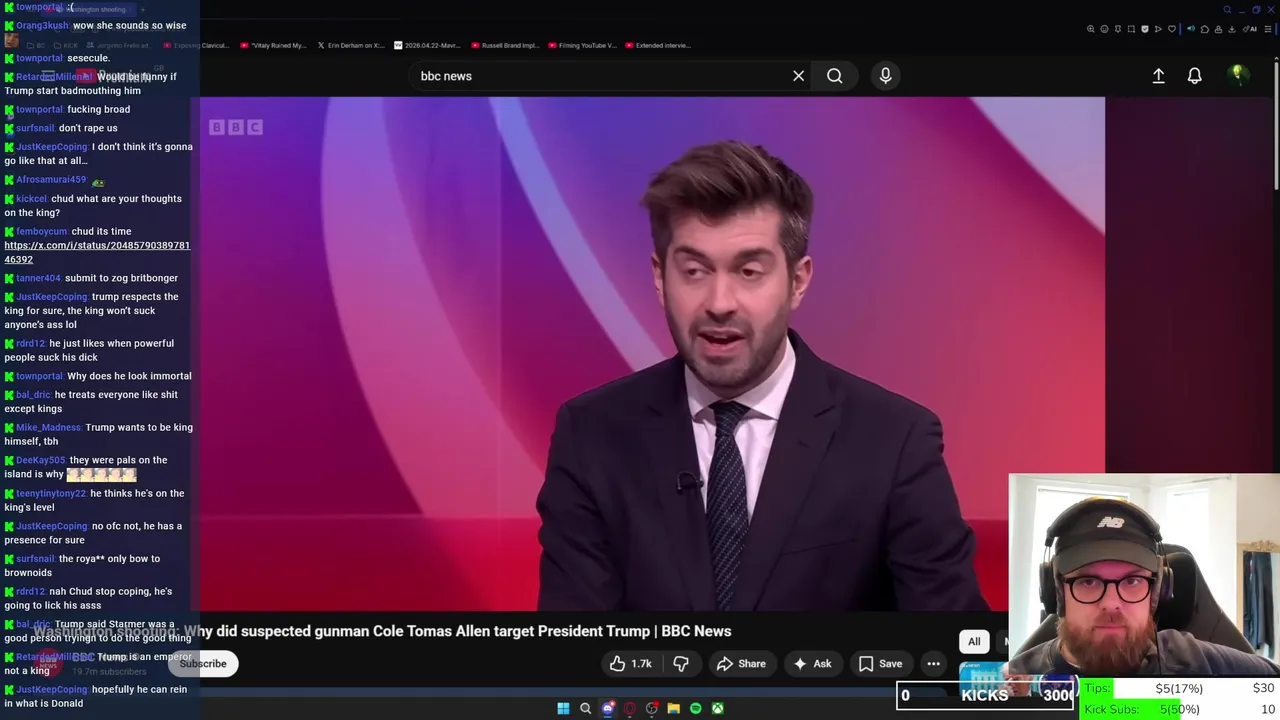Image resolution: width=1280 pixels, height=720 pixels.
Task: Start voice search with the microphone icon
Action: click(x=885, y=76)
